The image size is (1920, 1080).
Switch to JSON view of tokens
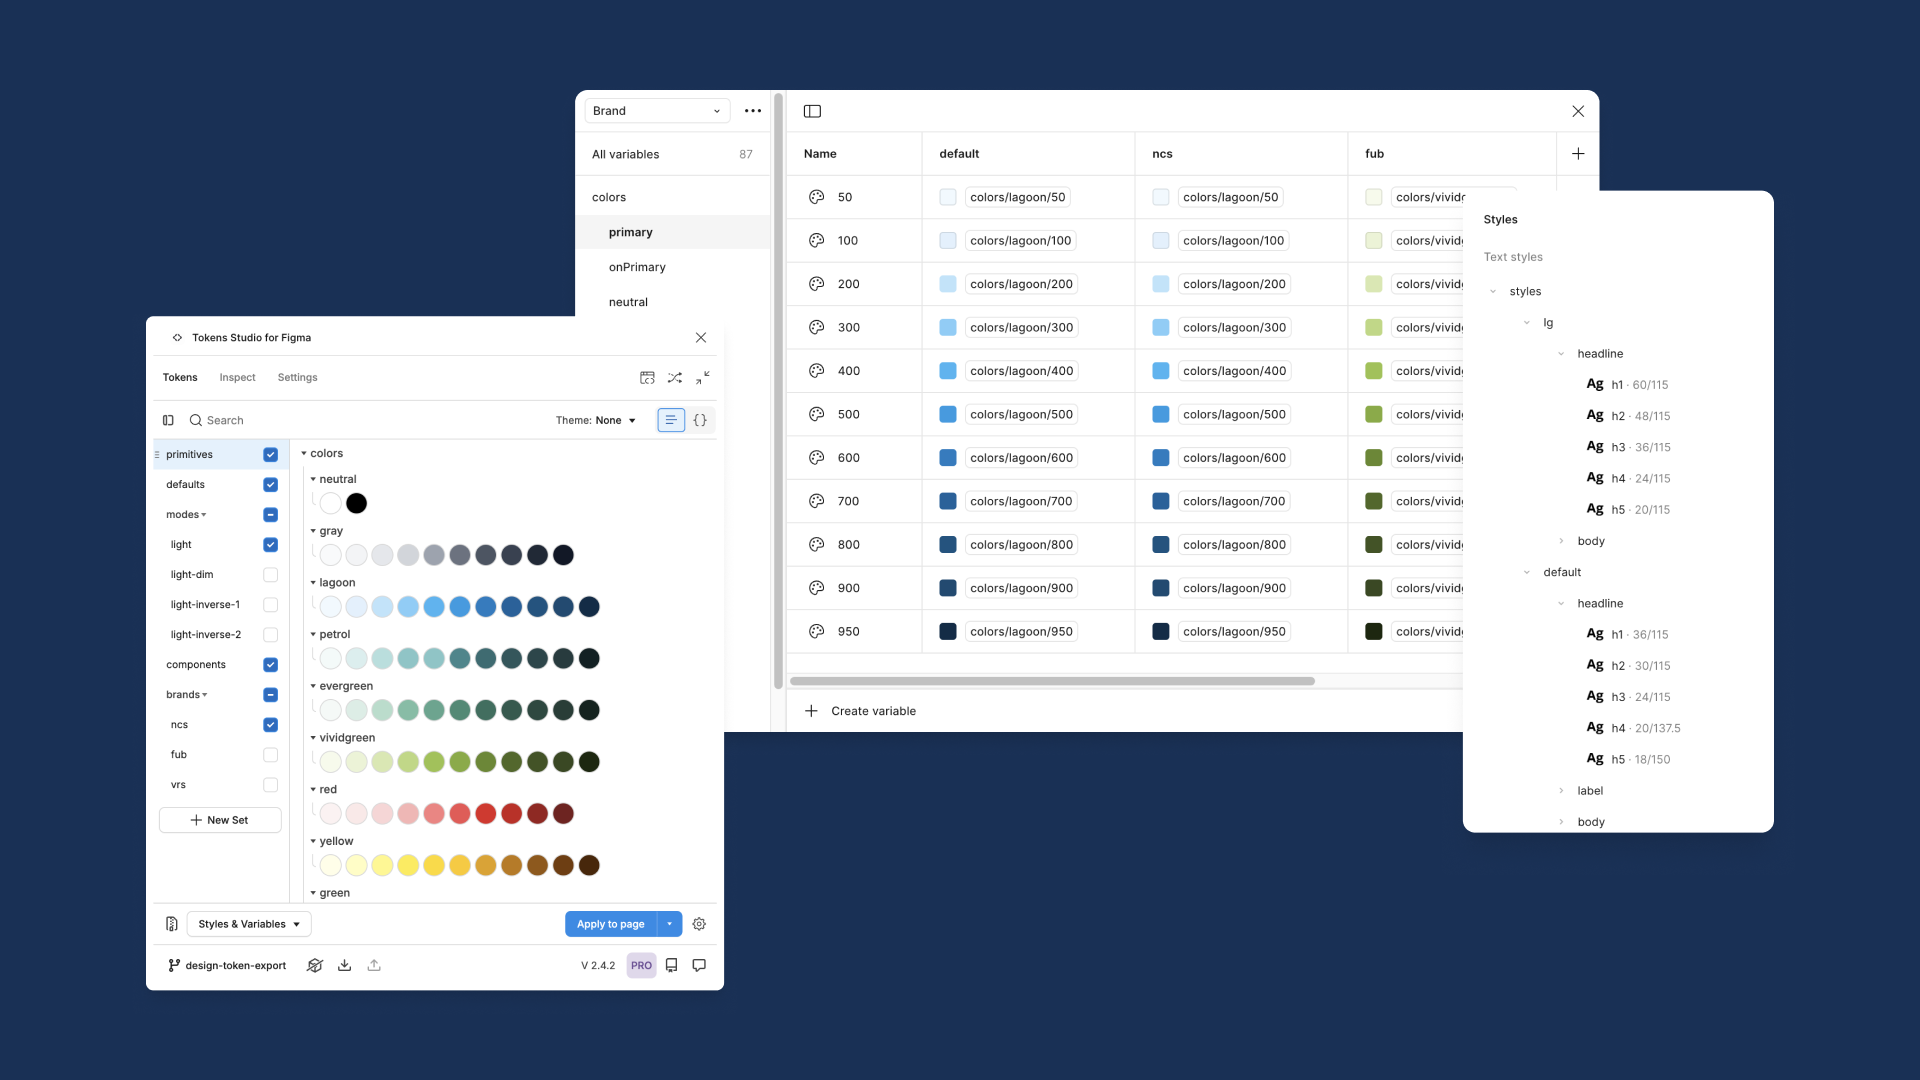(x=700, y=421)
